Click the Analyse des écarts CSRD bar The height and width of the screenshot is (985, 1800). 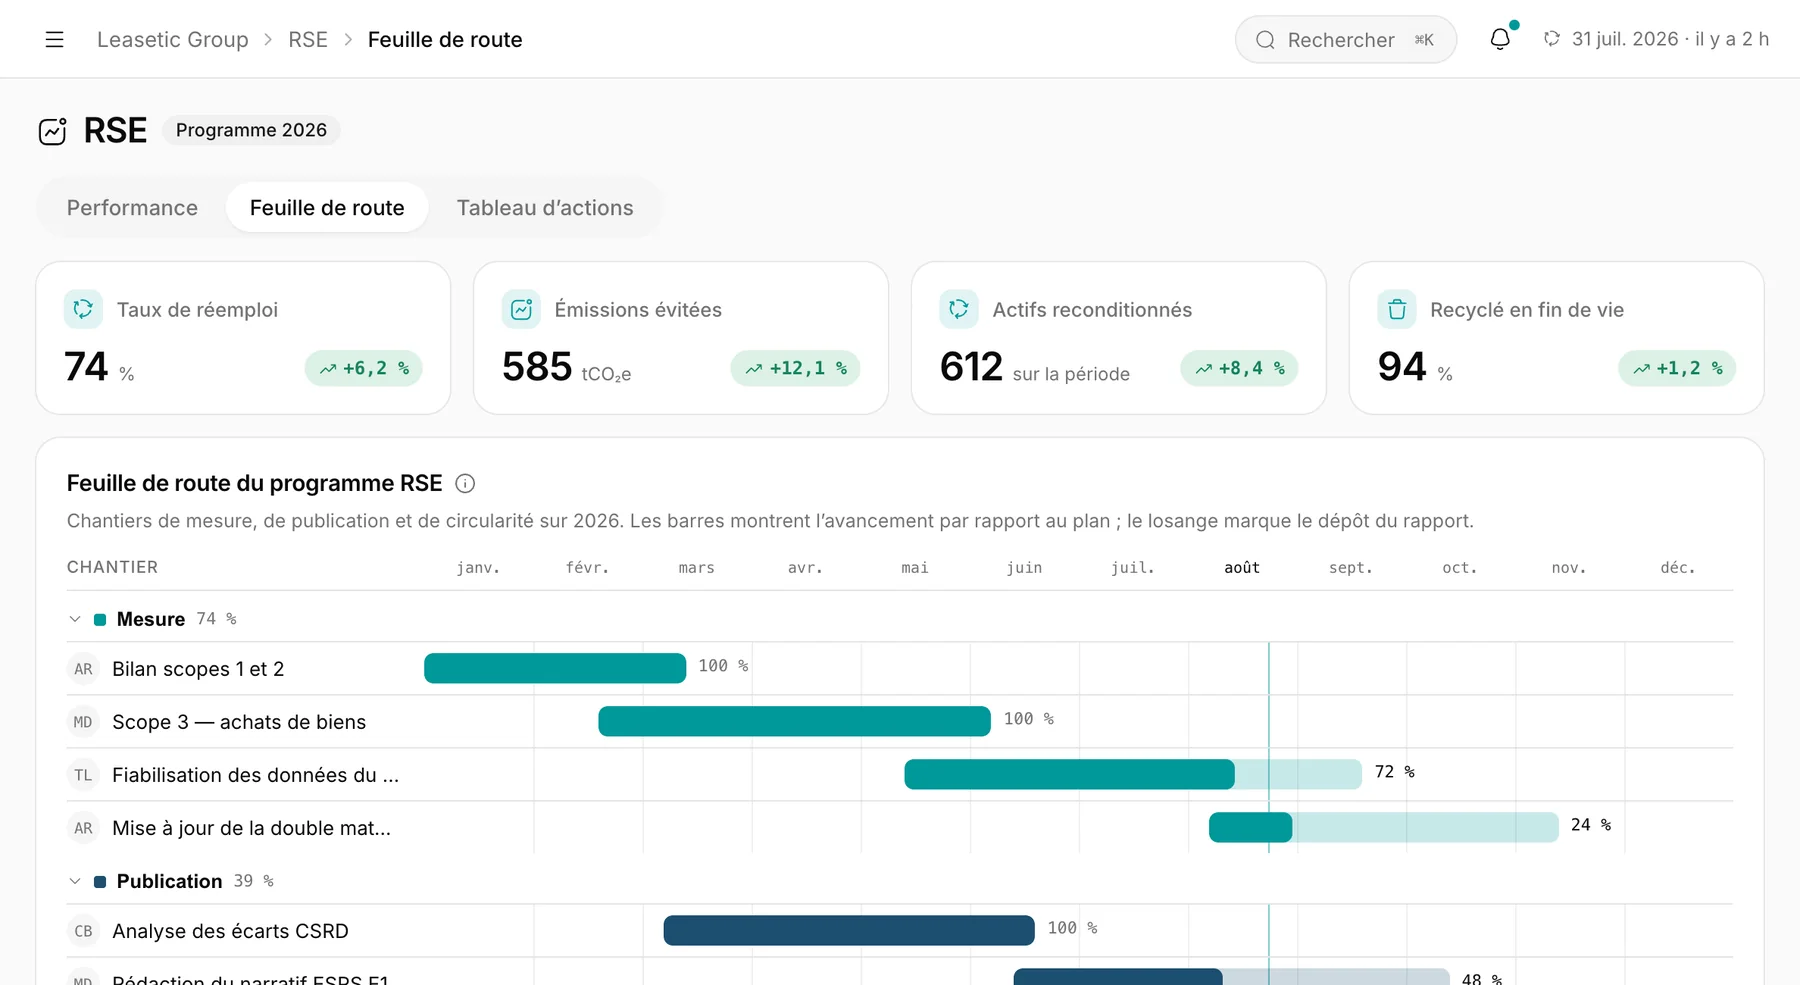click(849, 930)
